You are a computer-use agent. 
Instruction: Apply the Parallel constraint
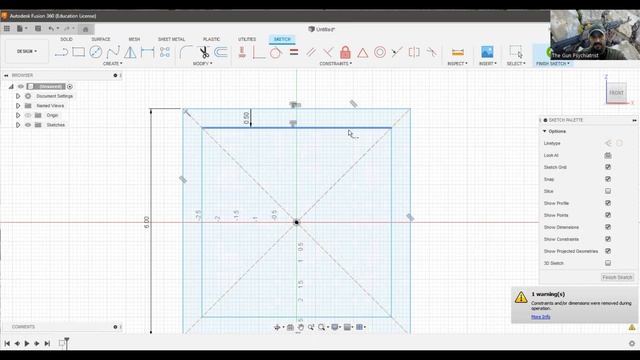point(311,52)
